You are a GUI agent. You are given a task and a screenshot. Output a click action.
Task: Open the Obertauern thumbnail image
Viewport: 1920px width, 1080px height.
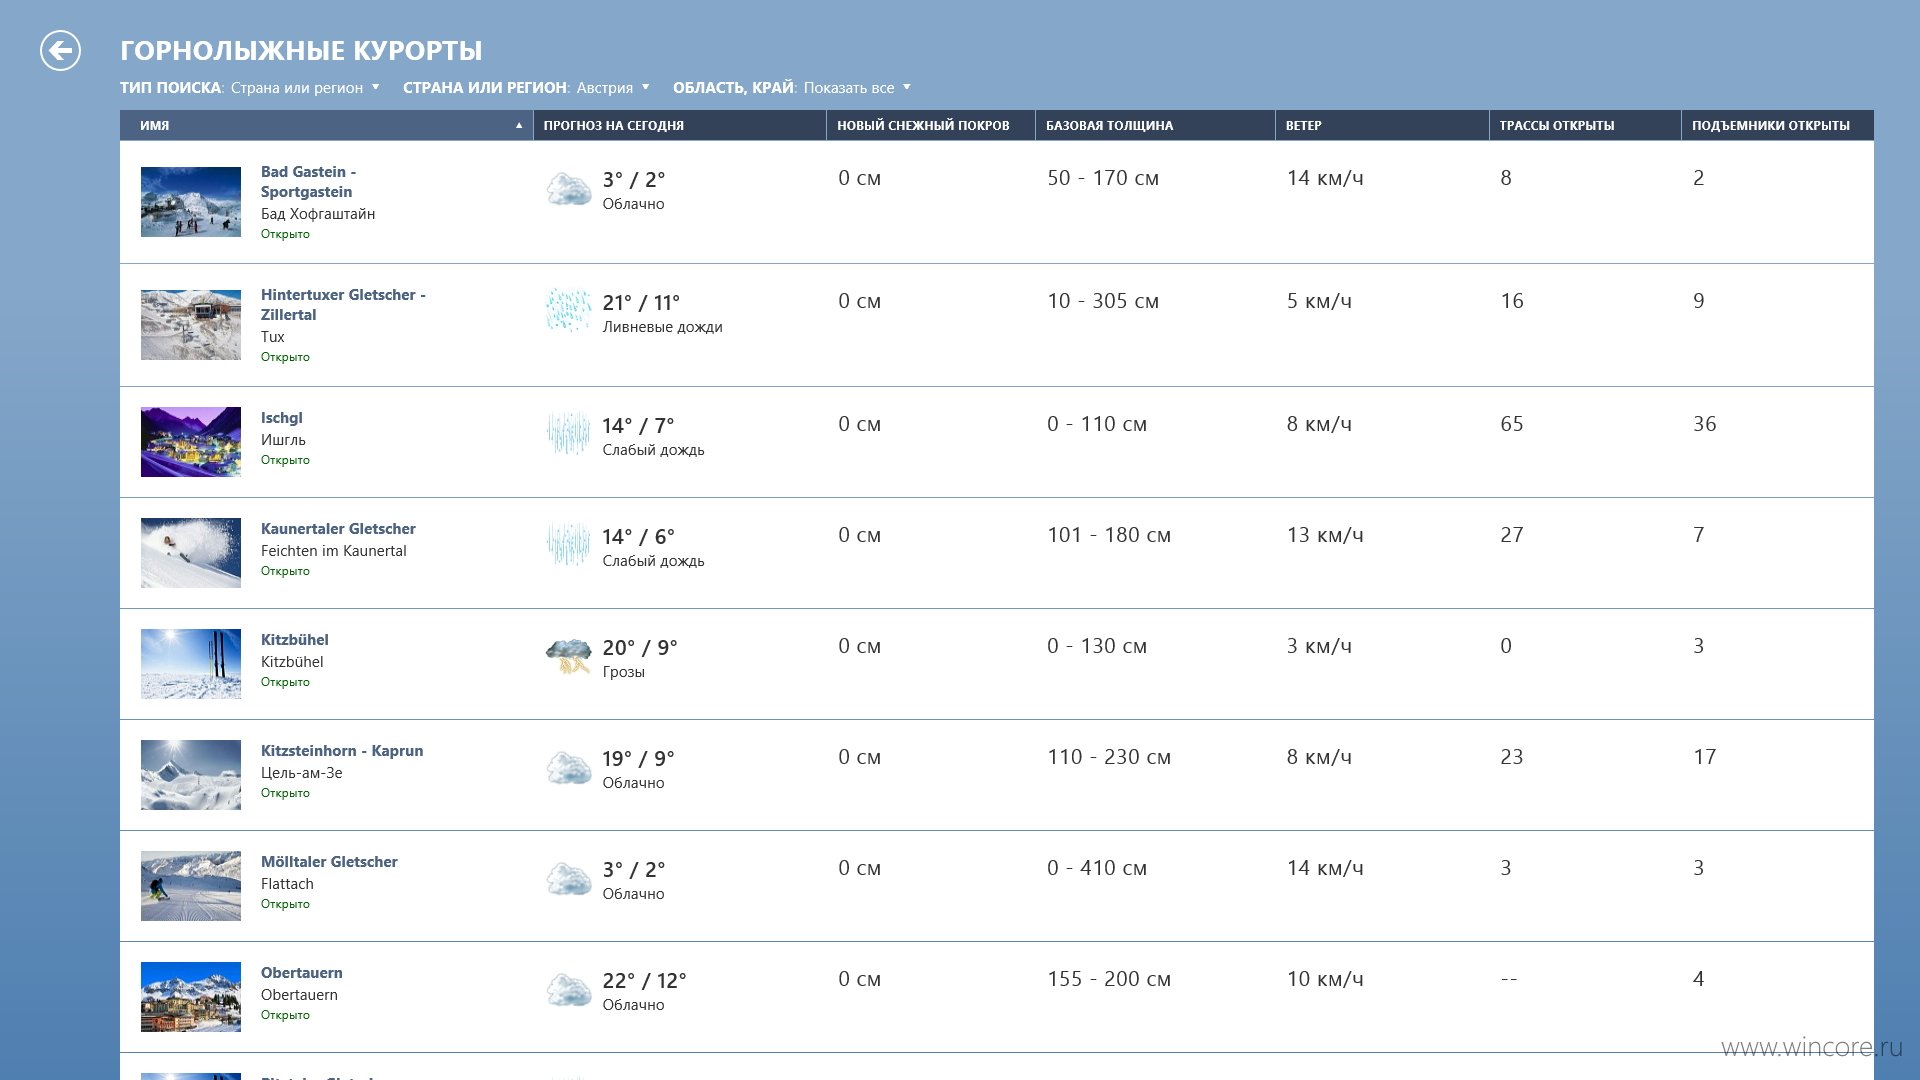(x=191, y=997)
